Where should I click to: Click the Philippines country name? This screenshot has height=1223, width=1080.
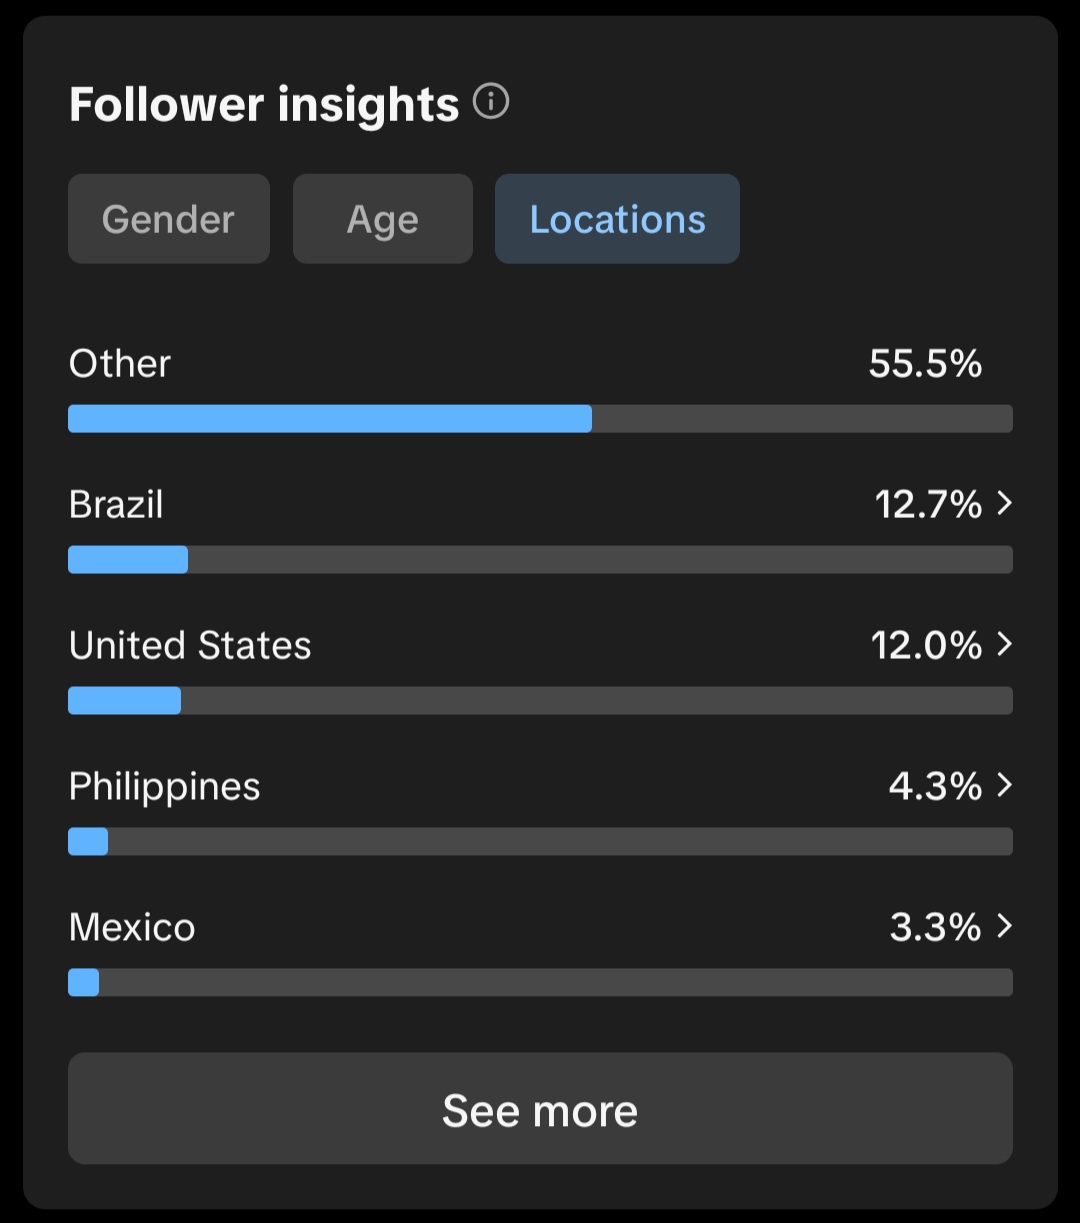165,787
